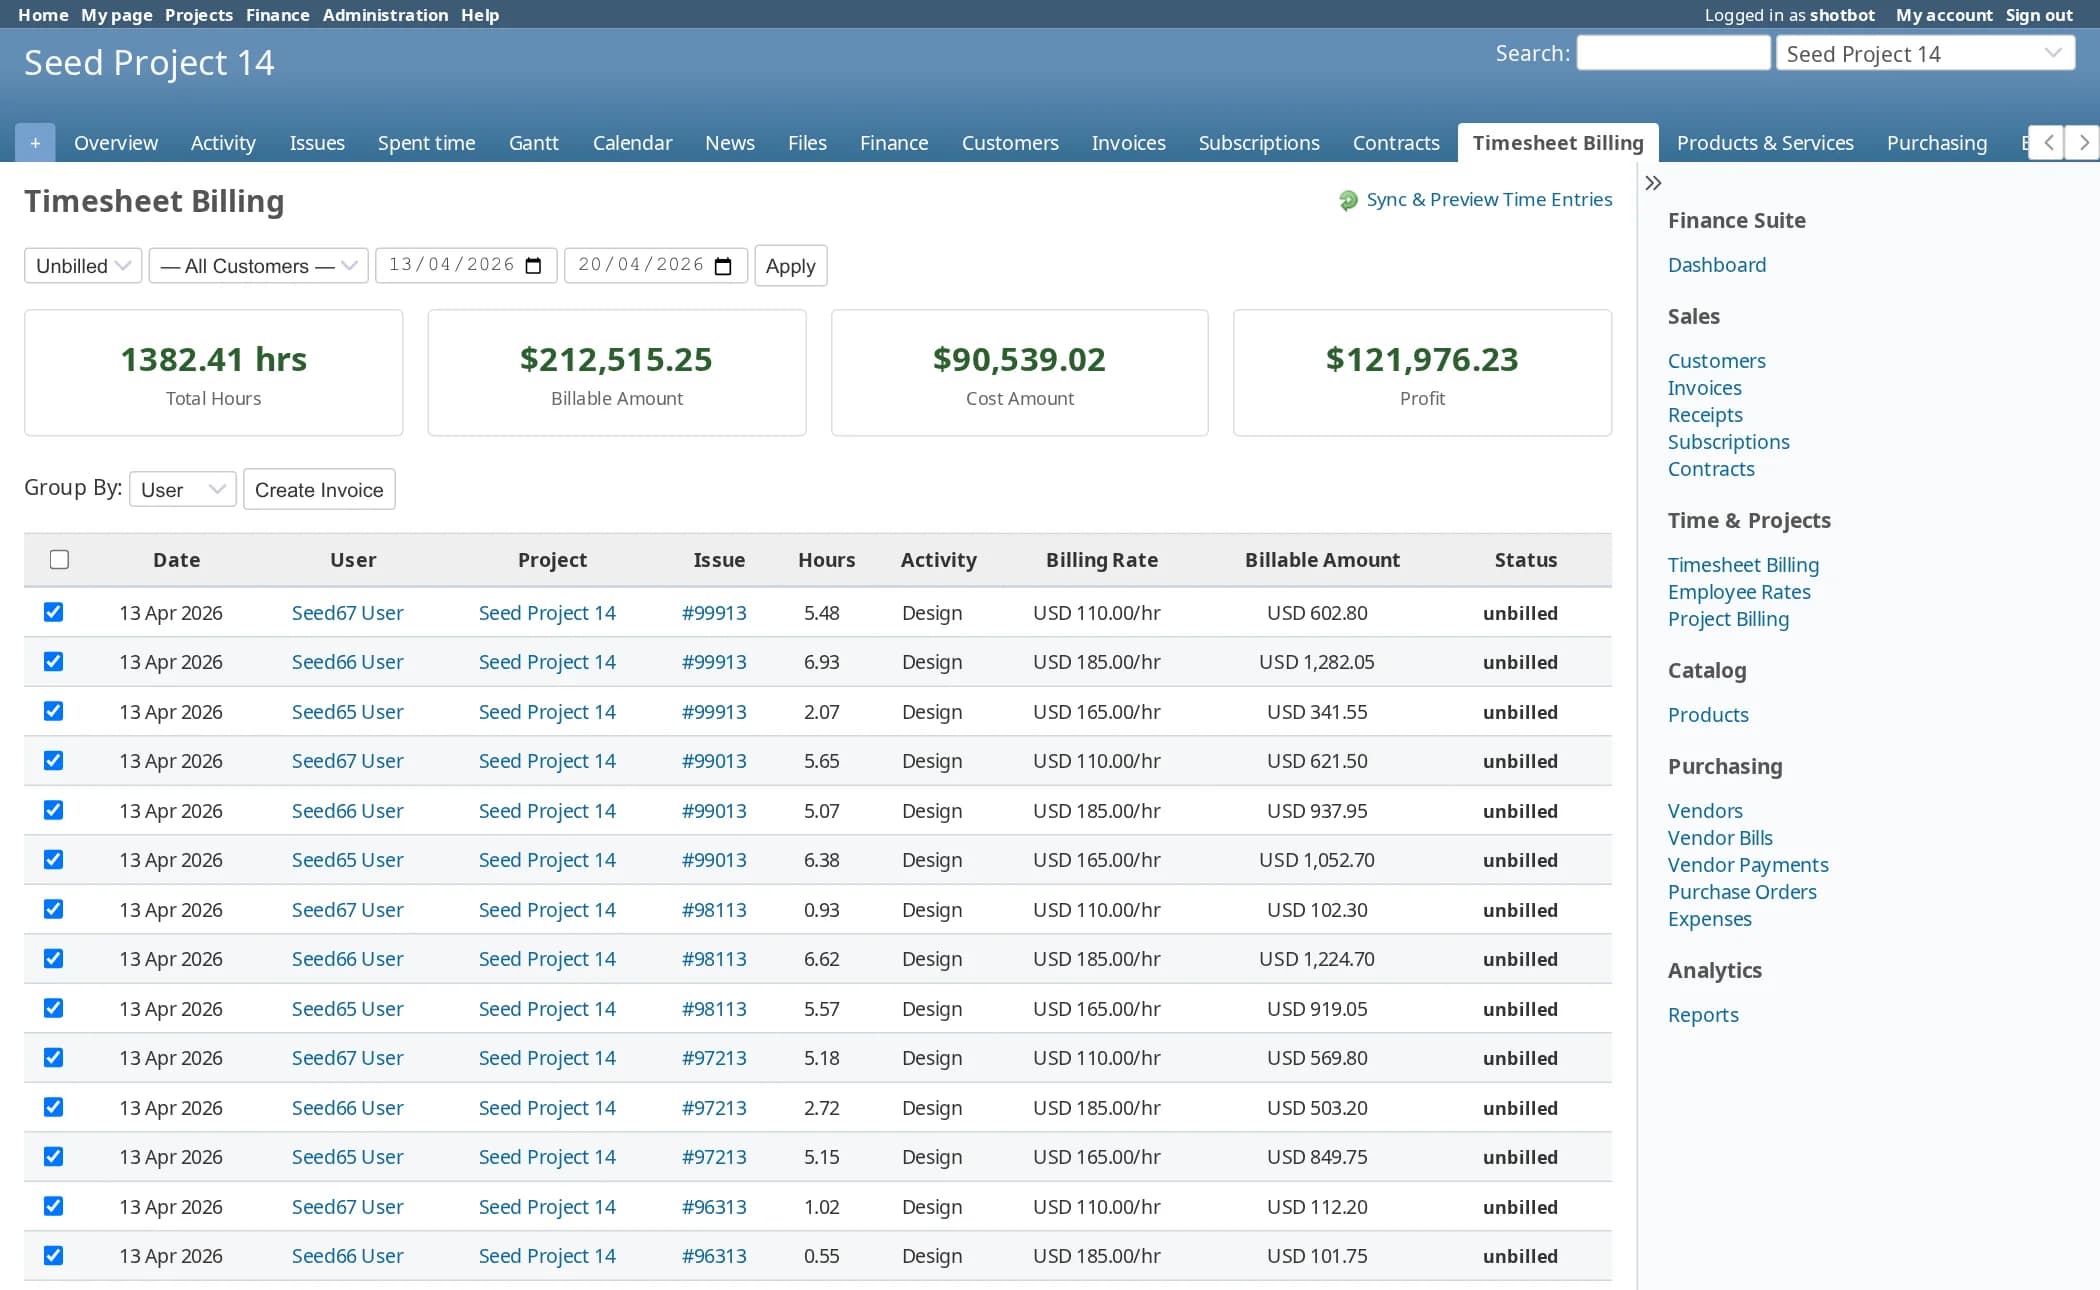Open calendar picker for 13/04/2026 date
Viewport: 2100px width, 1290px height.
tap(533, 265)
